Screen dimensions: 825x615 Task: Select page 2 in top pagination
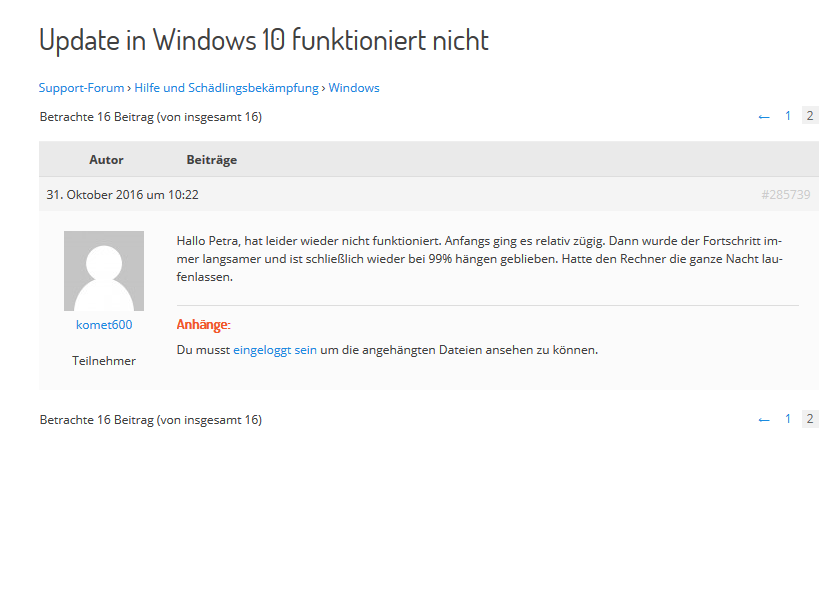click(x=810, y=116)
